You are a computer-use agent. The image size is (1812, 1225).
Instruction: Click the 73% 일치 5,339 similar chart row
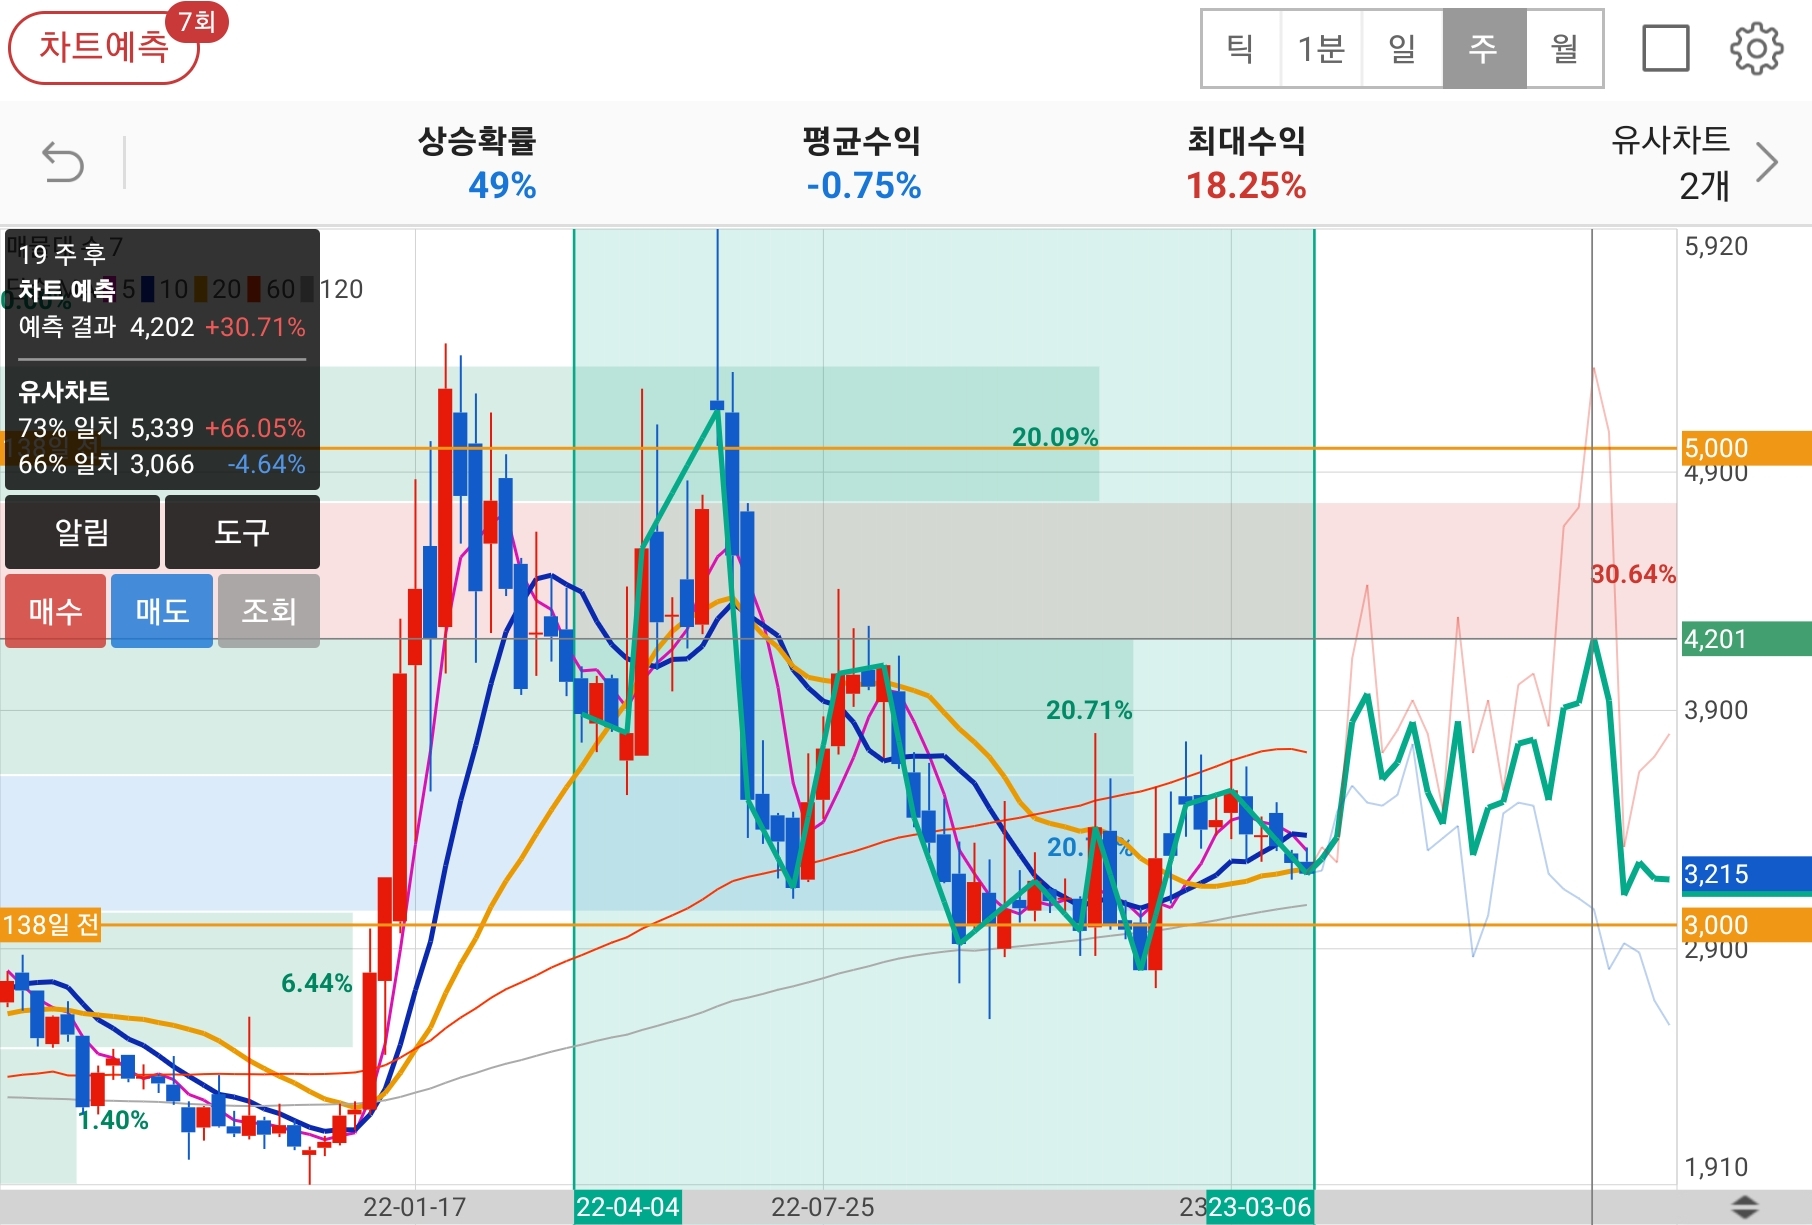[x=162, y=428]
